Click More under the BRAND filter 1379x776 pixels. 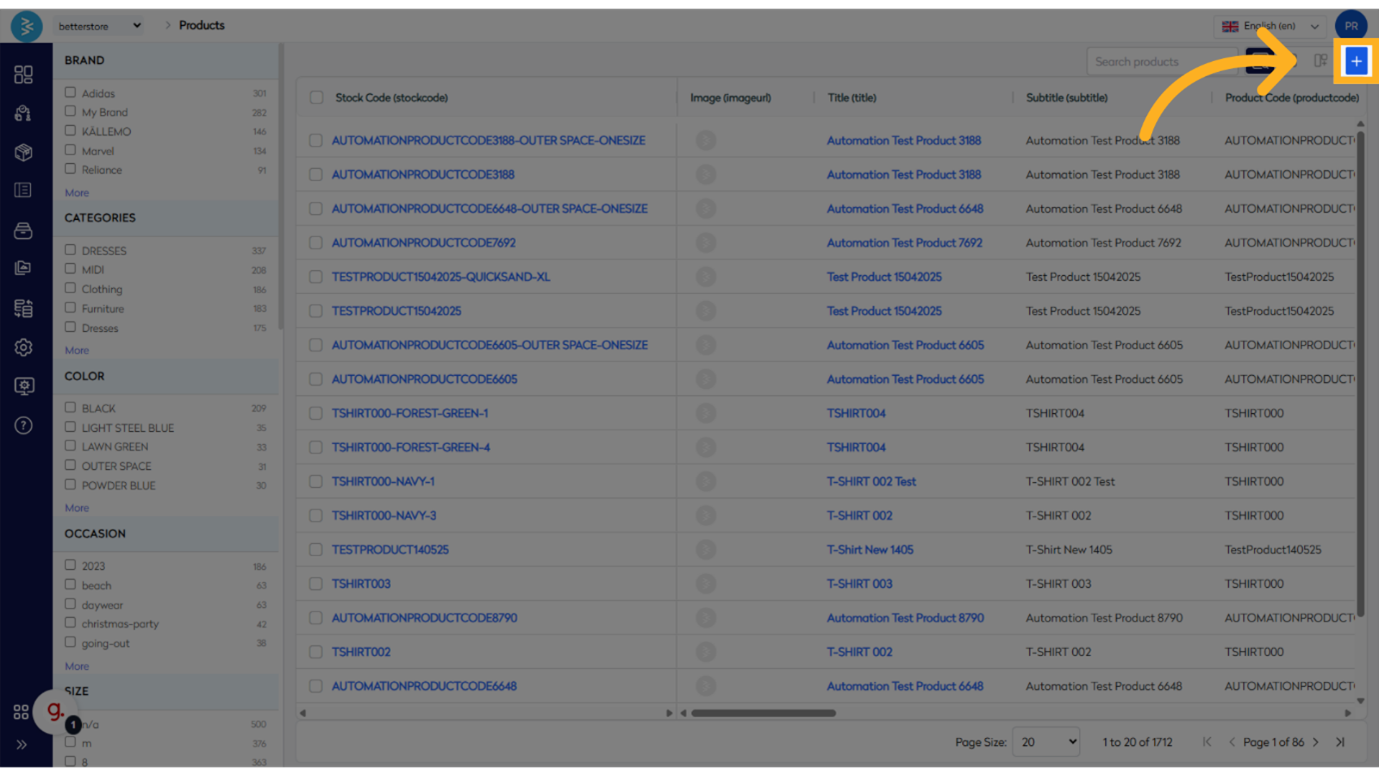coord(77,193)
